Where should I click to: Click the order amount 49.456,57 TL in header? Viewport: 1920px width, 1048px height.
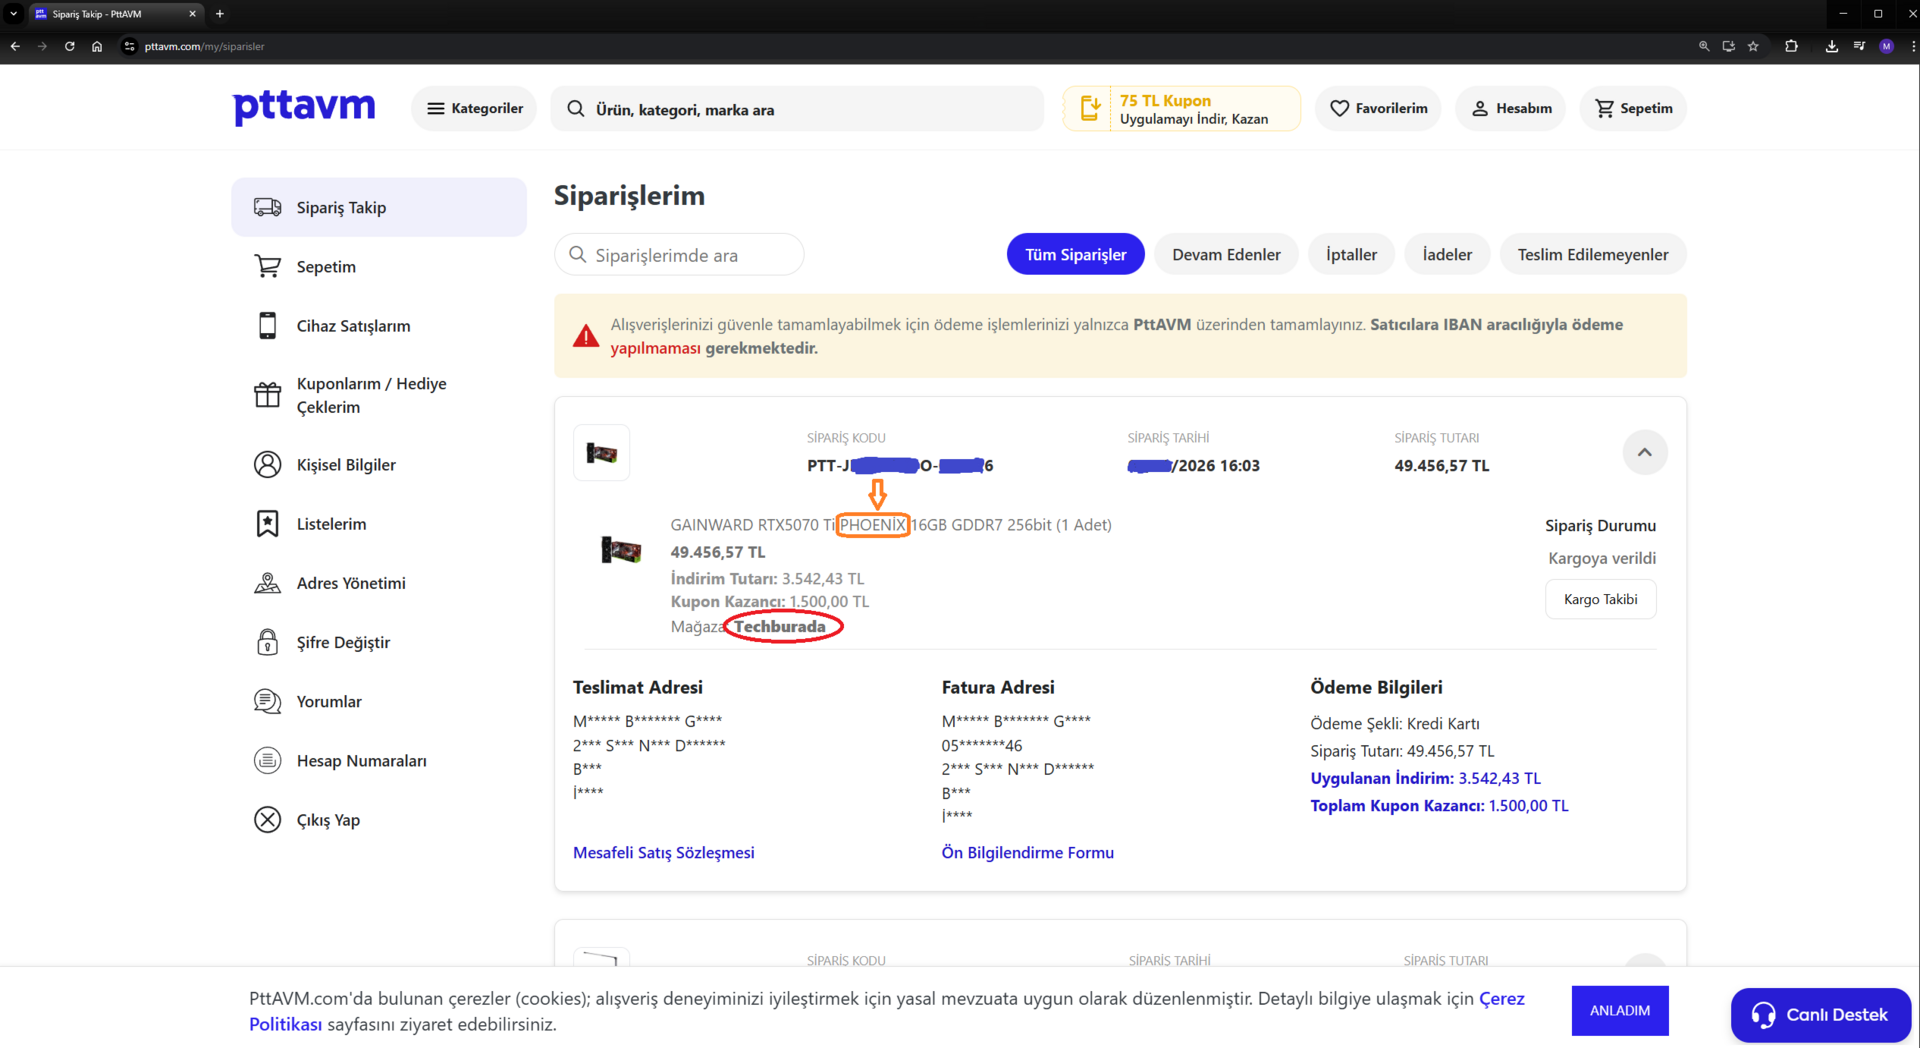tap(1442, 466)
